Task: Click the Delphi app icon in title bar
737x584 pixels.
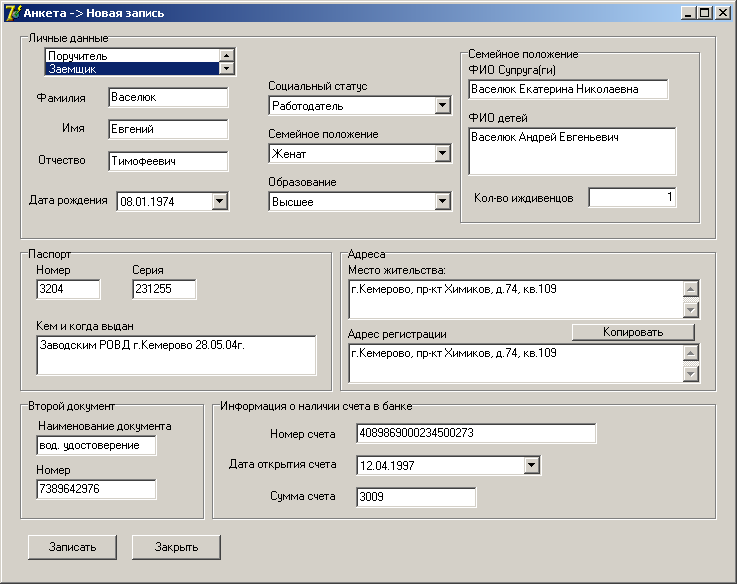Action: click(12, 12)
